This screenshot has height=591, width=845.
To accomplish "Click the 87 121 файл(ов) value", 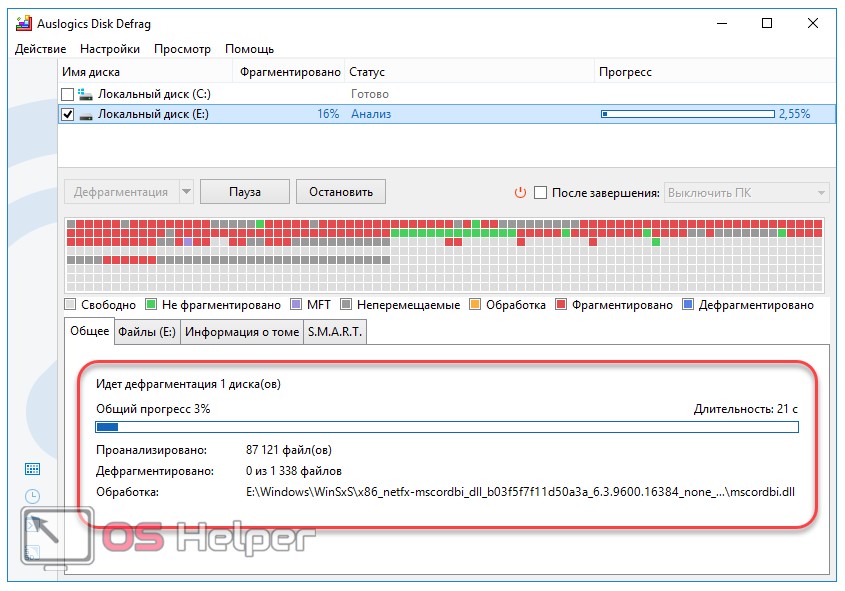I will click(x=289, y=450).
